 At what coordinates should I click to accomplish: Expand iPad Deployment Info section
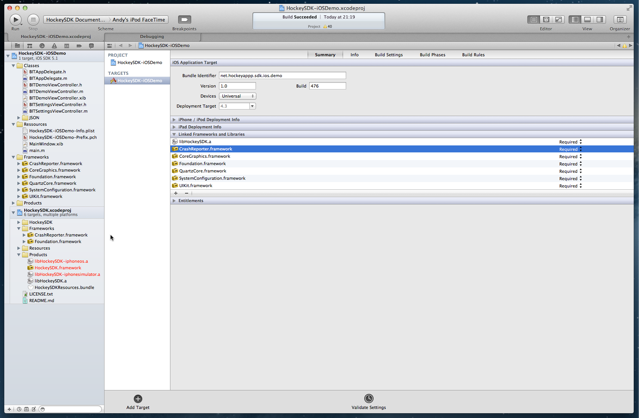pyautogui.click(x=174, y=127)
